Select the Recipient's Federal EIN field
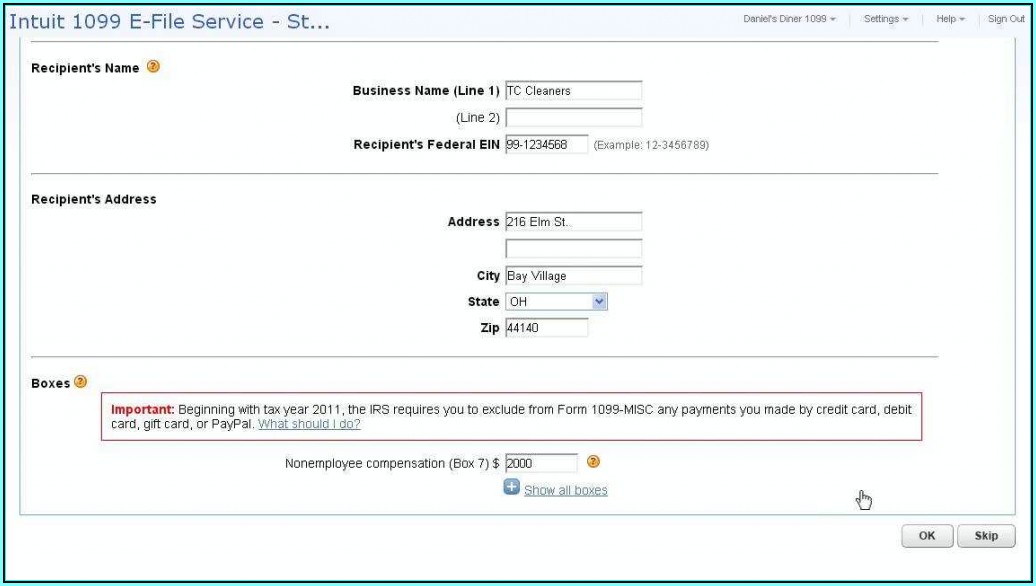The image size is (1036, 586). [x=546, y=145]
